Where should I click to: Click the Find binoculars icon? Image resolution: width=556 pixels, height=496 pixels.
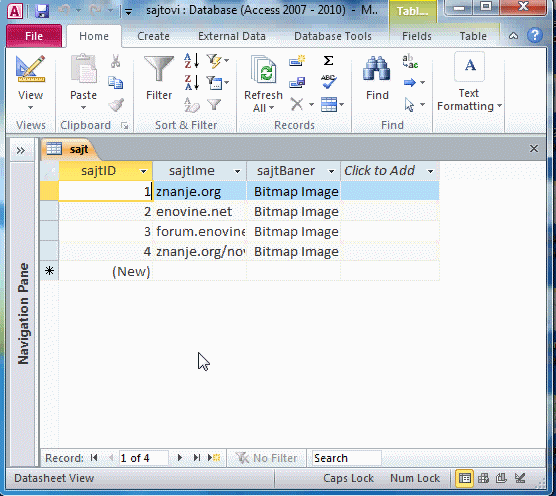pos(377,68)
